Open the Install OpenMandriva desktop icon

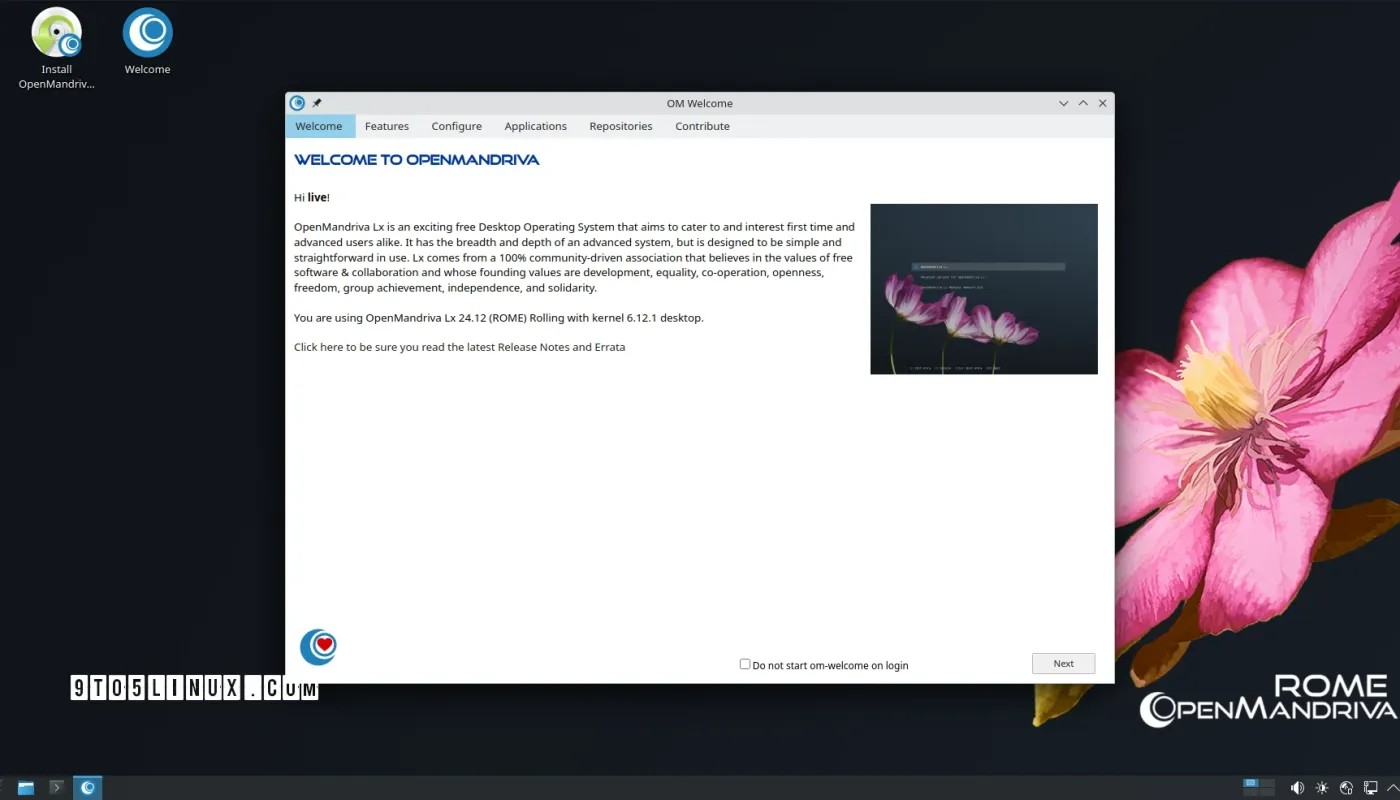[x=57, y=48]
